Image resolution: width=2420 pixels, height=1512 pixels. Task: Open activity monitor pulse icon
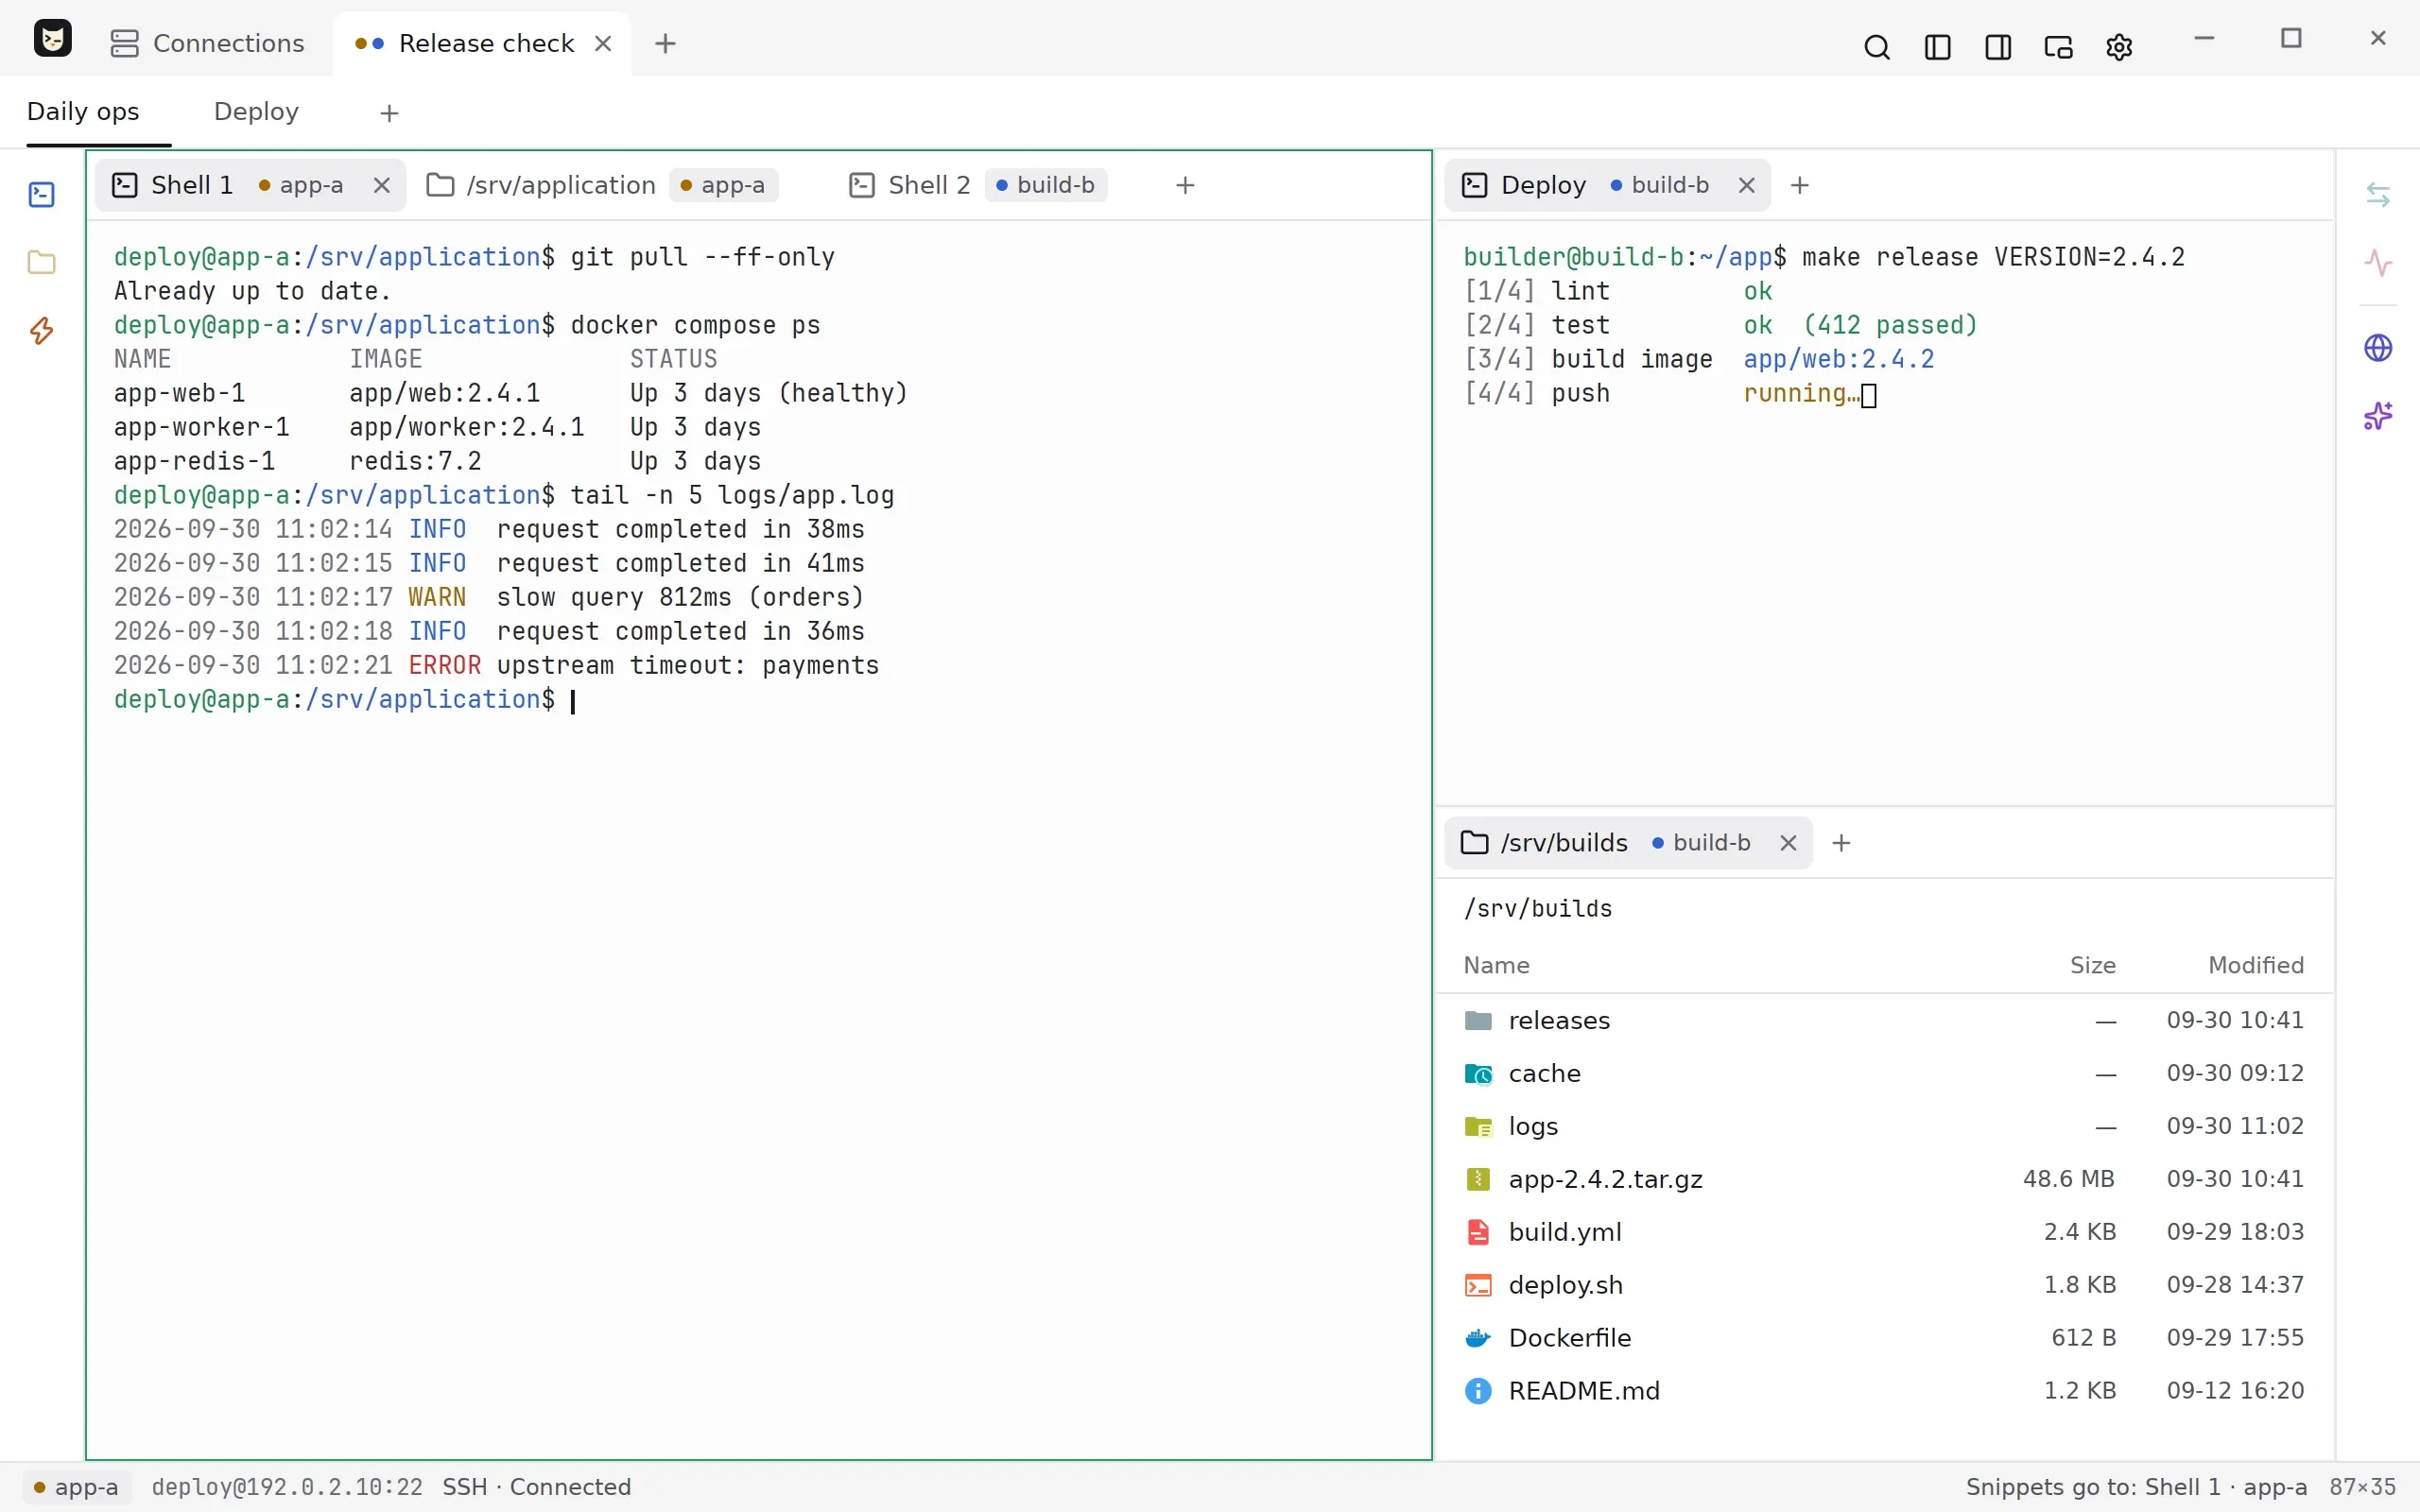[x=2378, y=263]
